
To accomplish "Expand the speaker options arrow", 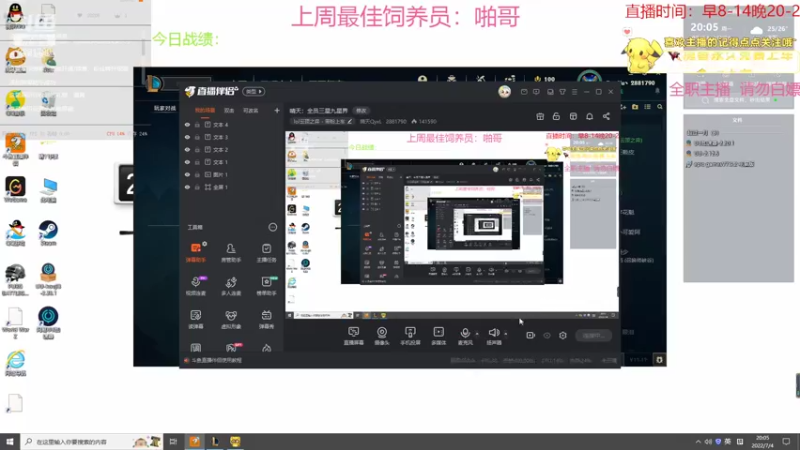I will click(x=506, y=334).
